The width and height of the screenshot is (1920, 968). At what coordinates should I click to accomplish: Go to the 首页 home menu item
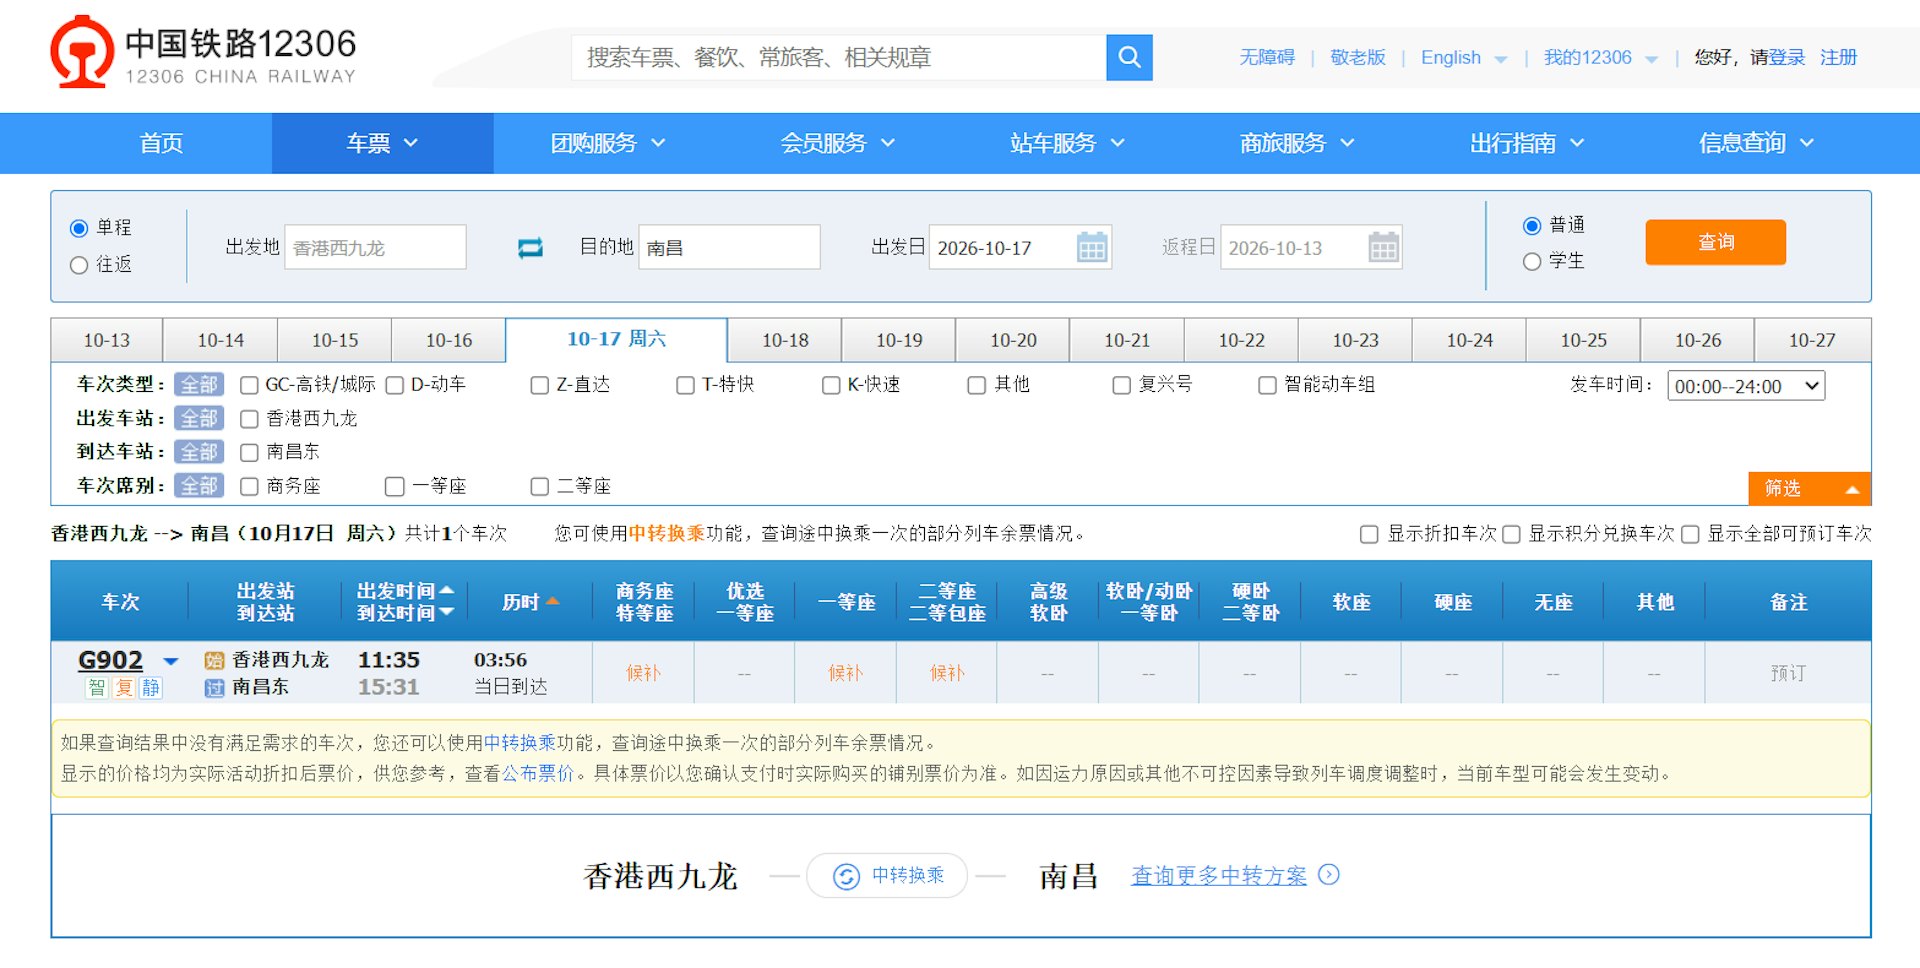161,143
